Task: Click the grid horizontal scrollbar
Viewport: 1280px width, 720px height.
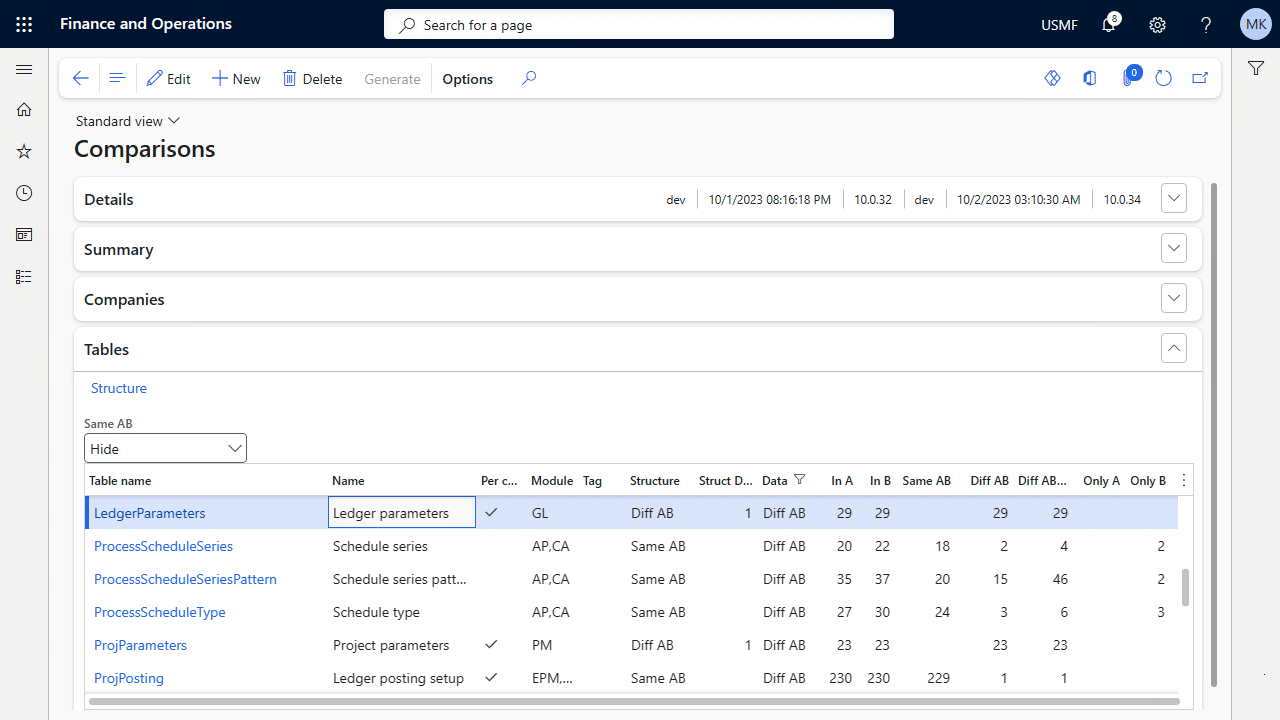Action: click(632, 702)
